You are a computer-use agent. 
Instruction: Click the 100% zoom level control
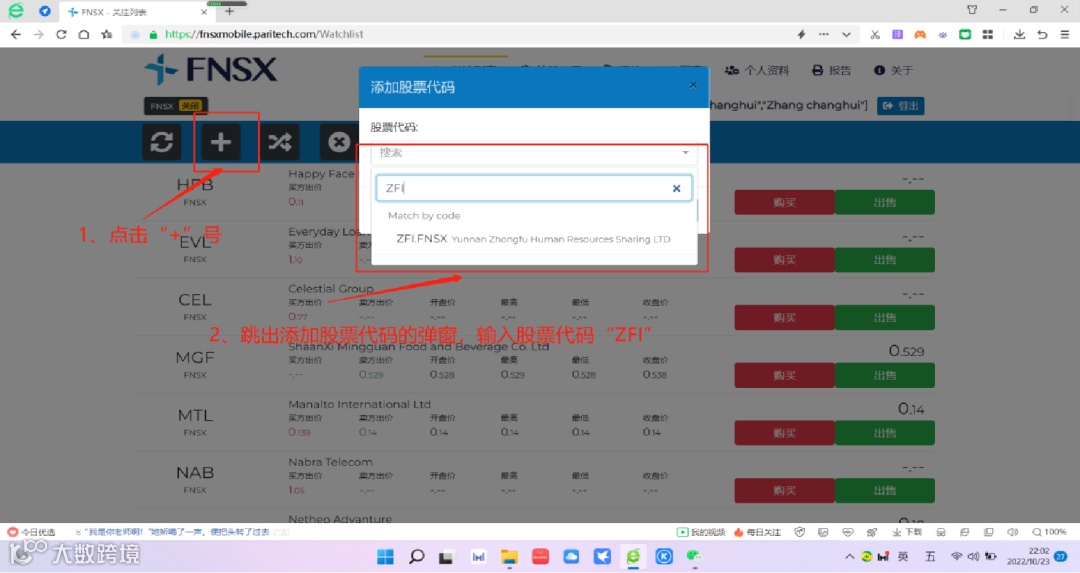pos(1048,532)
